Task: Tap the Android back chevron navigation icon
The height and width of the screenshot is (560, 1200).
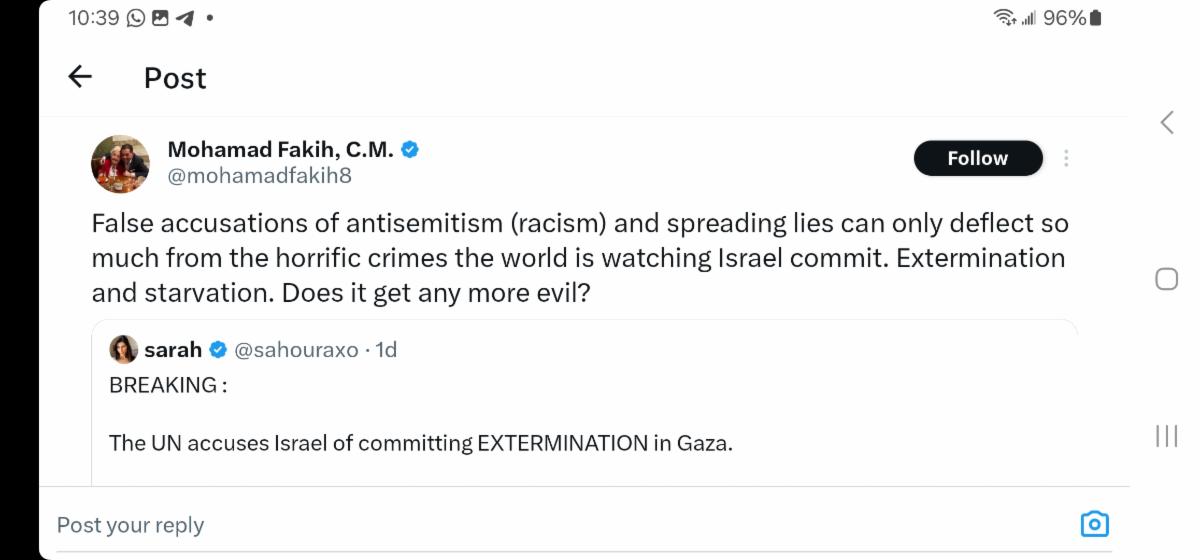Action: pos(1166,122)
